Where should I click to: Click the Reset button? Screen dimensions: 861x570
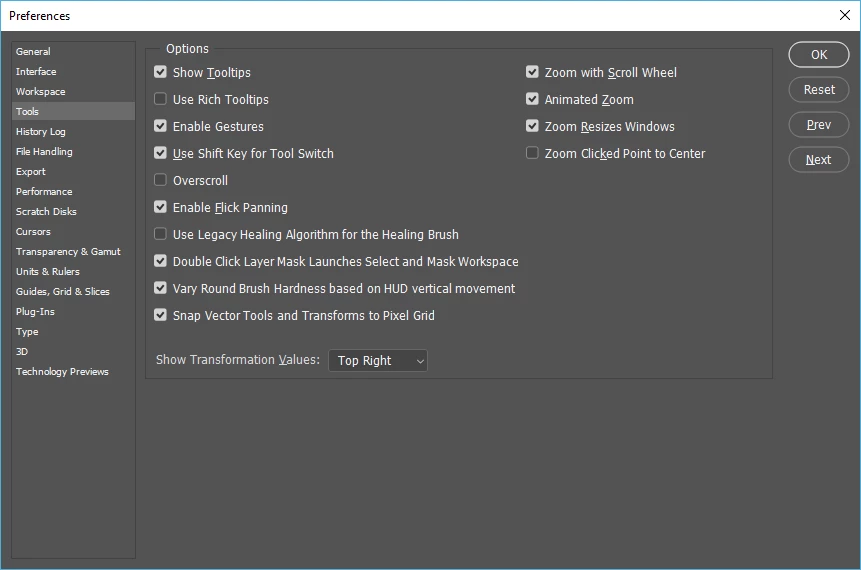click(819, 90)
